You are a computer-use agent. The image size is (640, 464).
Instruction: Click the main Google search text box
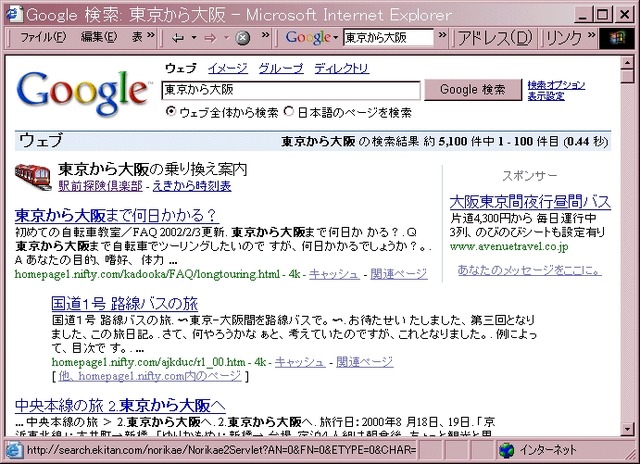pyautogui.click(x=291, y=90)
